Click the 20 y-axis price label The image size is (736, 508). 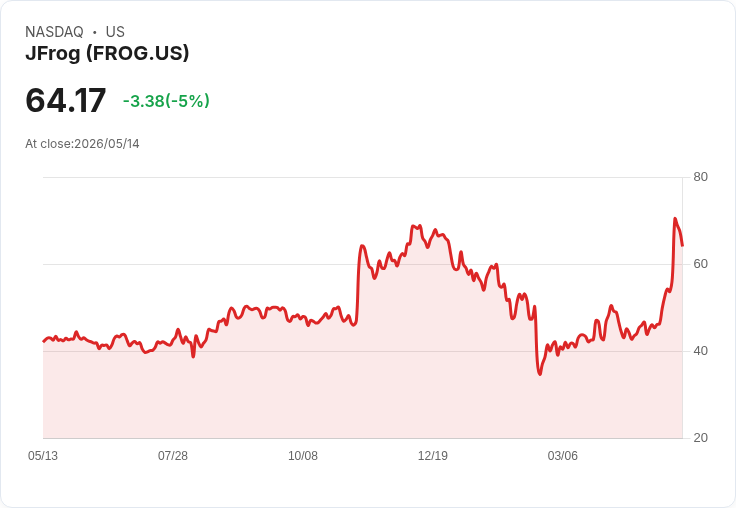pyautogui.click(x=700, y=438)
